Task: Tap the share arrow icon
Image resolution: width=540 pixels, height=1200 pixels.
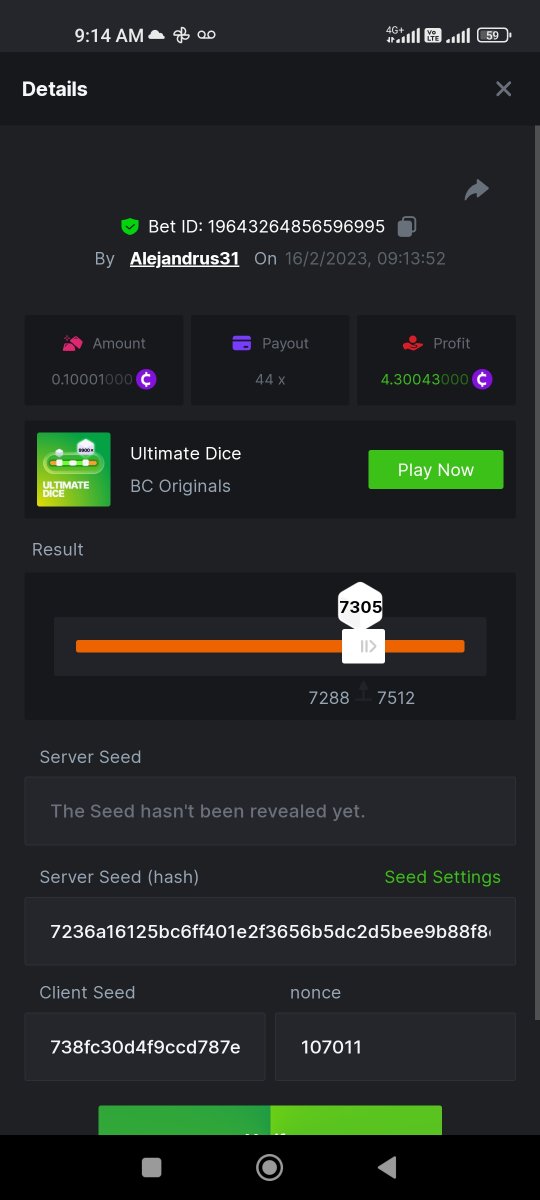Action: coord(477,190)
